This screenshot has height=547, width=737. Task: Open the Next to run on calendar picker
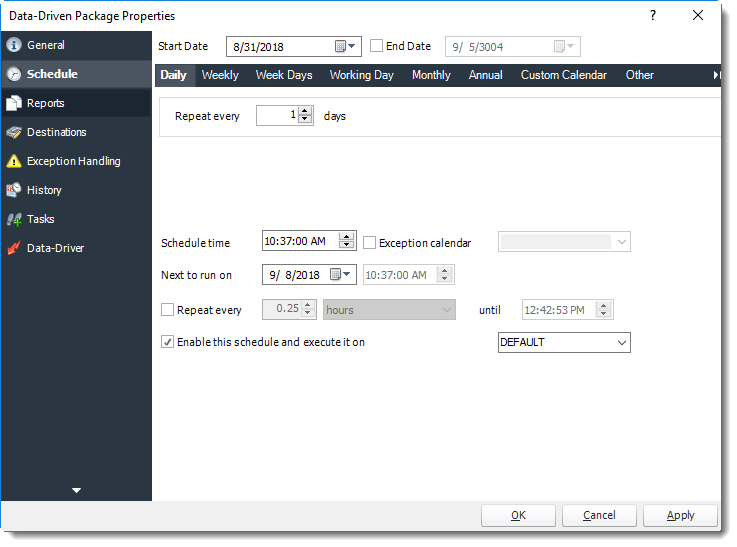(340, 274)
